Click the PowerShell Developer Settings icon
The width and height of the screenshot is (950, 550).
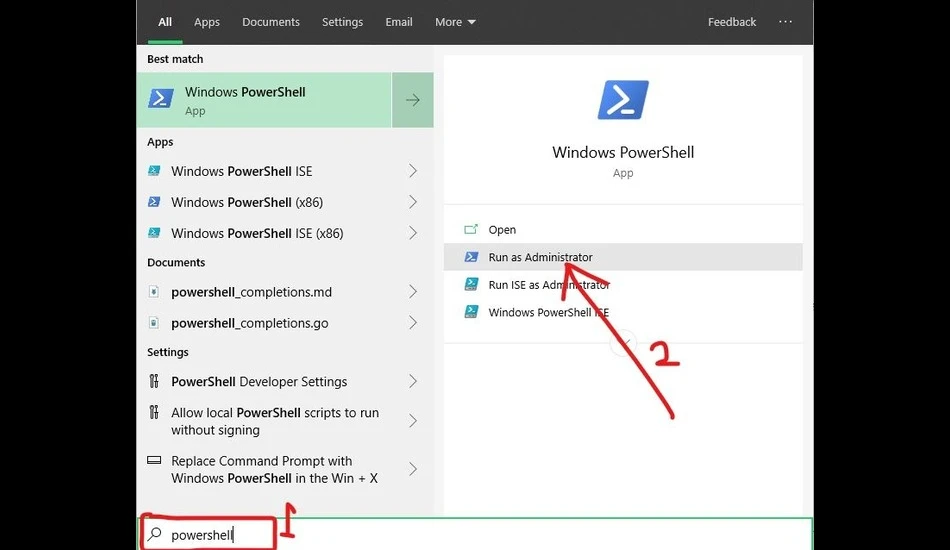(154, 381)
